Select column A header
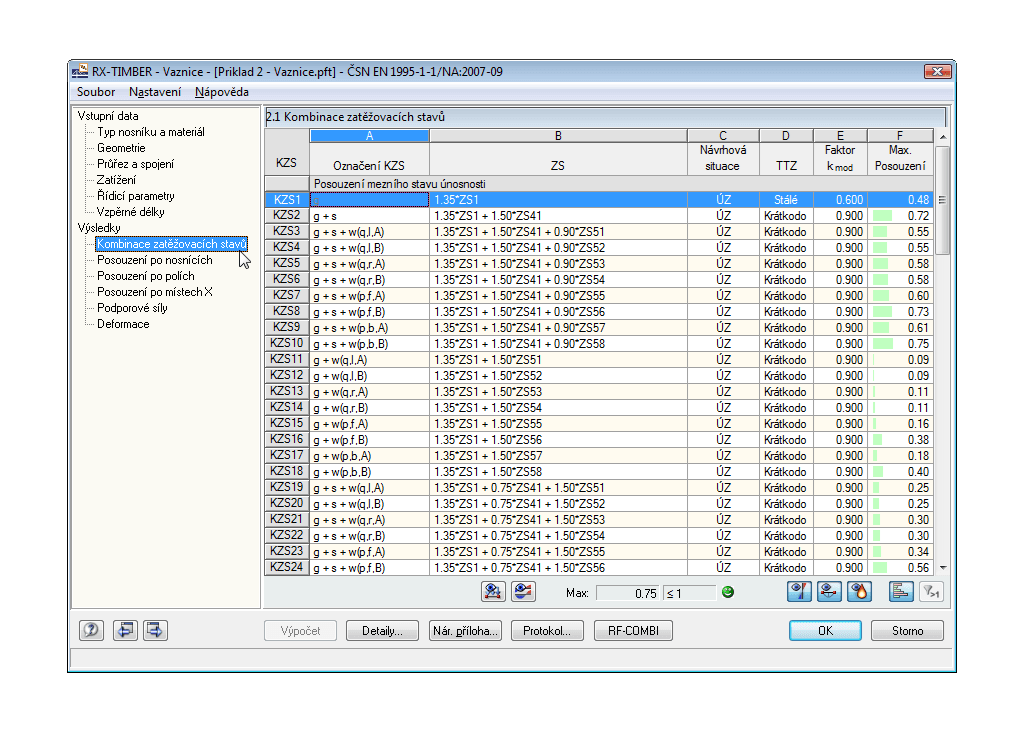The width and height of the screenshot is (1024, 733). (369, 136)
